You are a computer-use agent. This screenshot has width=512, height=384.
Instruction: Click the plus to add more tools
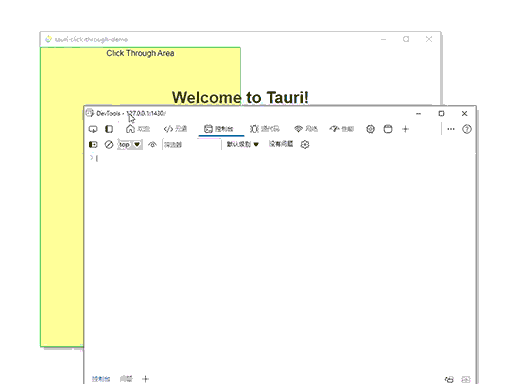(x=405, y=129)
